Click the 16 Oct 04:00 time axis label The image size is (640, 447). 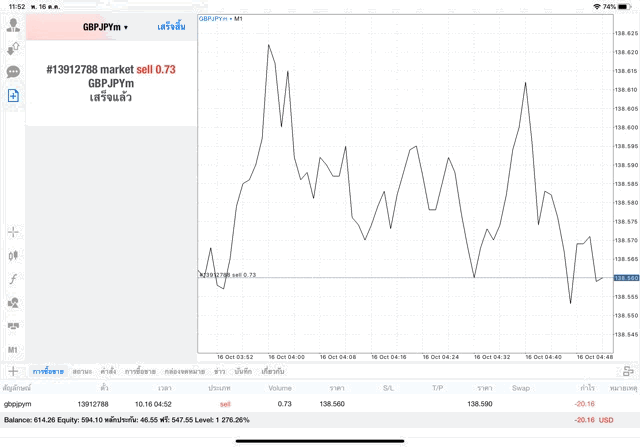point(286,357)
